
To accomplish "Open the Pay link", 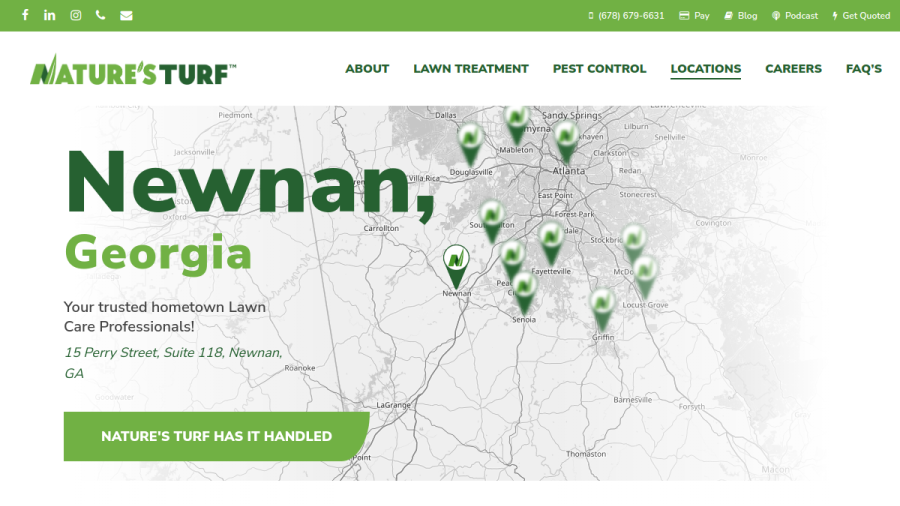I will pos(695,15).
